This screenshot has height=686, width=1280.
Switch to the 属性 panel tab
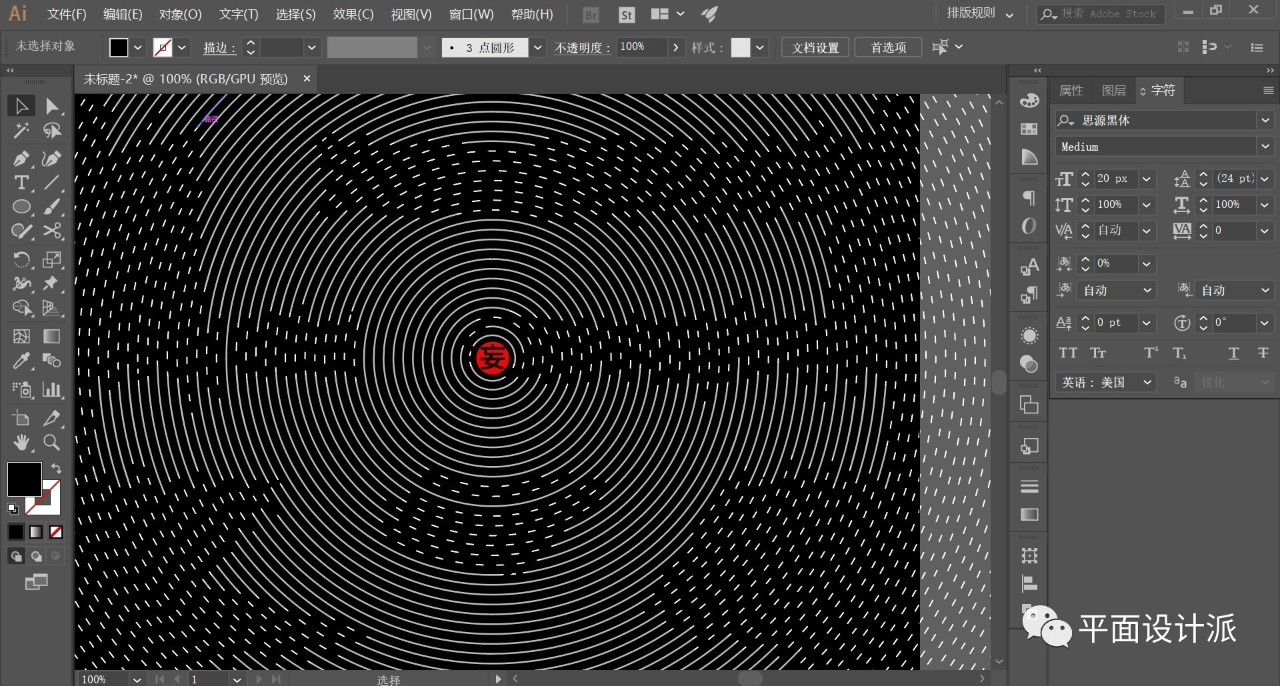pos(1071,90)
